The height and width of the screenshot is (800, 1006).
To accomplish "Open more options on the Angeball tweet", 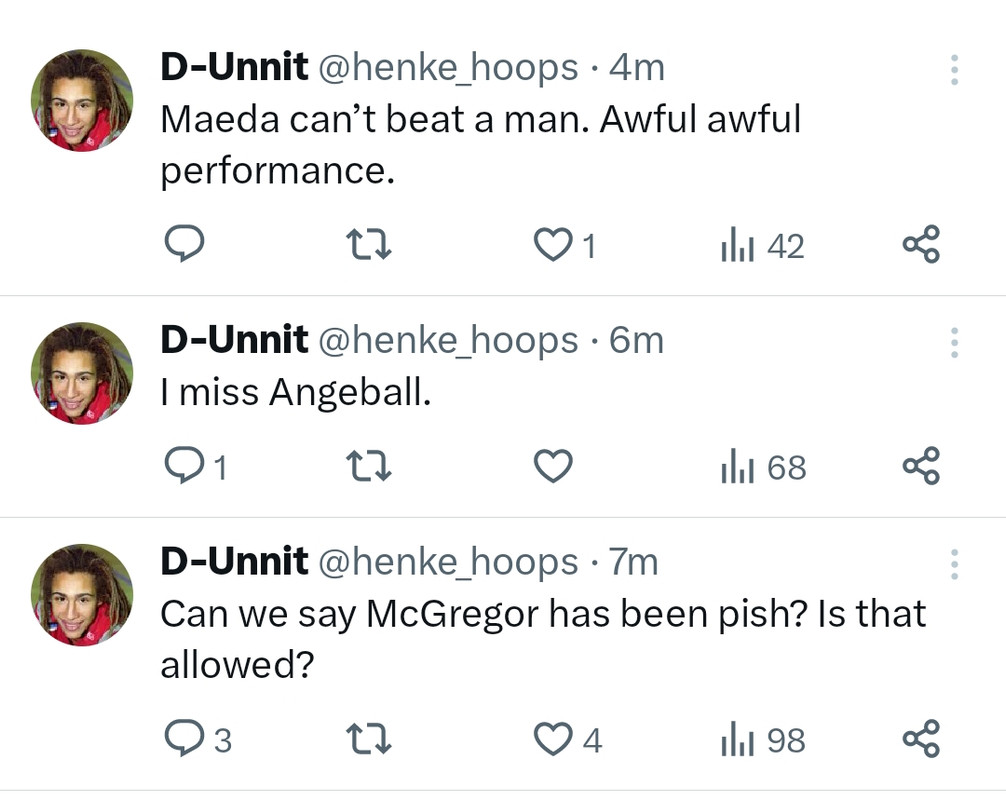I will tap(954, 343).
